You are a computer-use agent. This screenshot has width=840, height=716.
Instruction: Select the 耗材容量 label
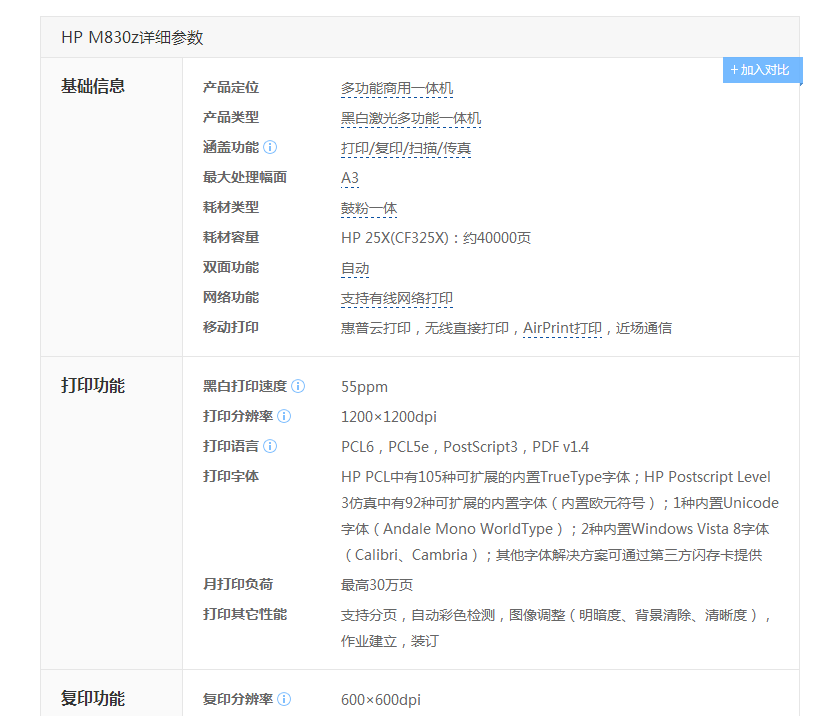[231, 237]
